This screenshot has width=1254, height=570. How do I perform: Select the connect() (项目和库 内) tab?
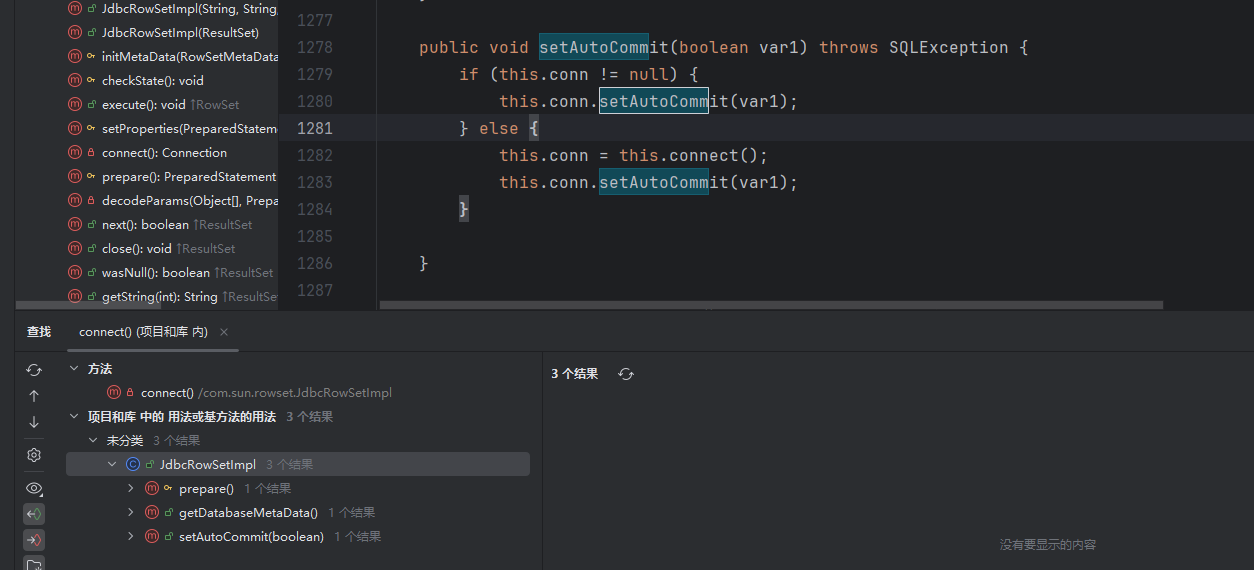tap(143, 332)
